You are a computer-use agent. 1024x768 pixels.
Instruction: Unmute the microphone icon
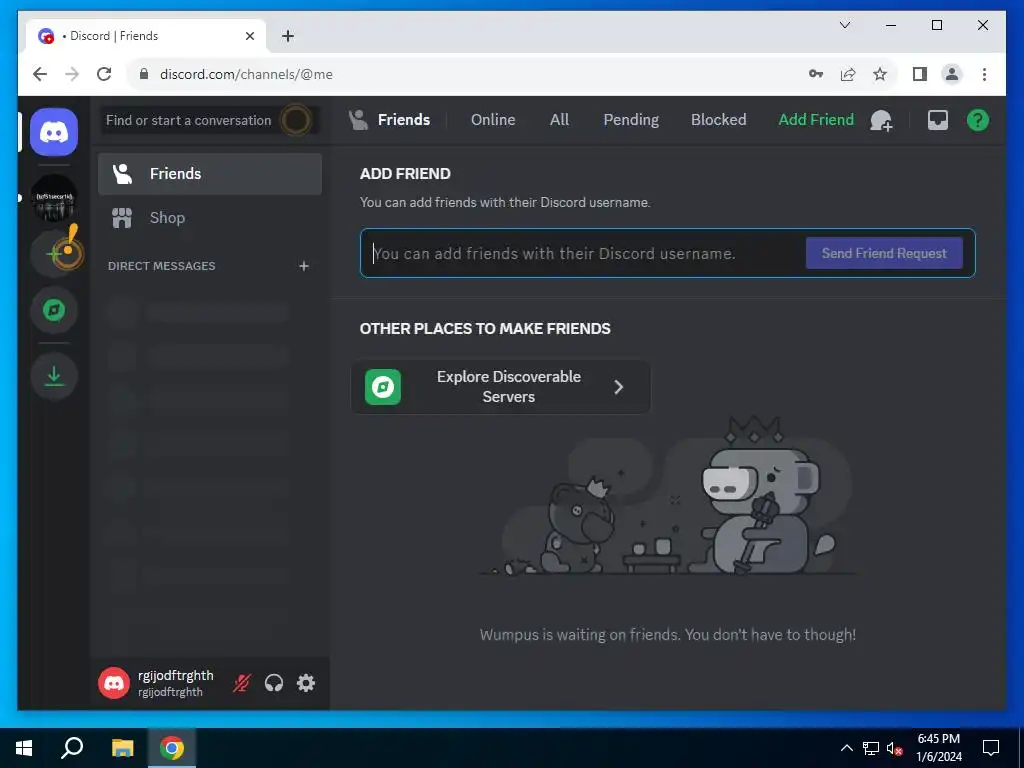pos(242,683)
